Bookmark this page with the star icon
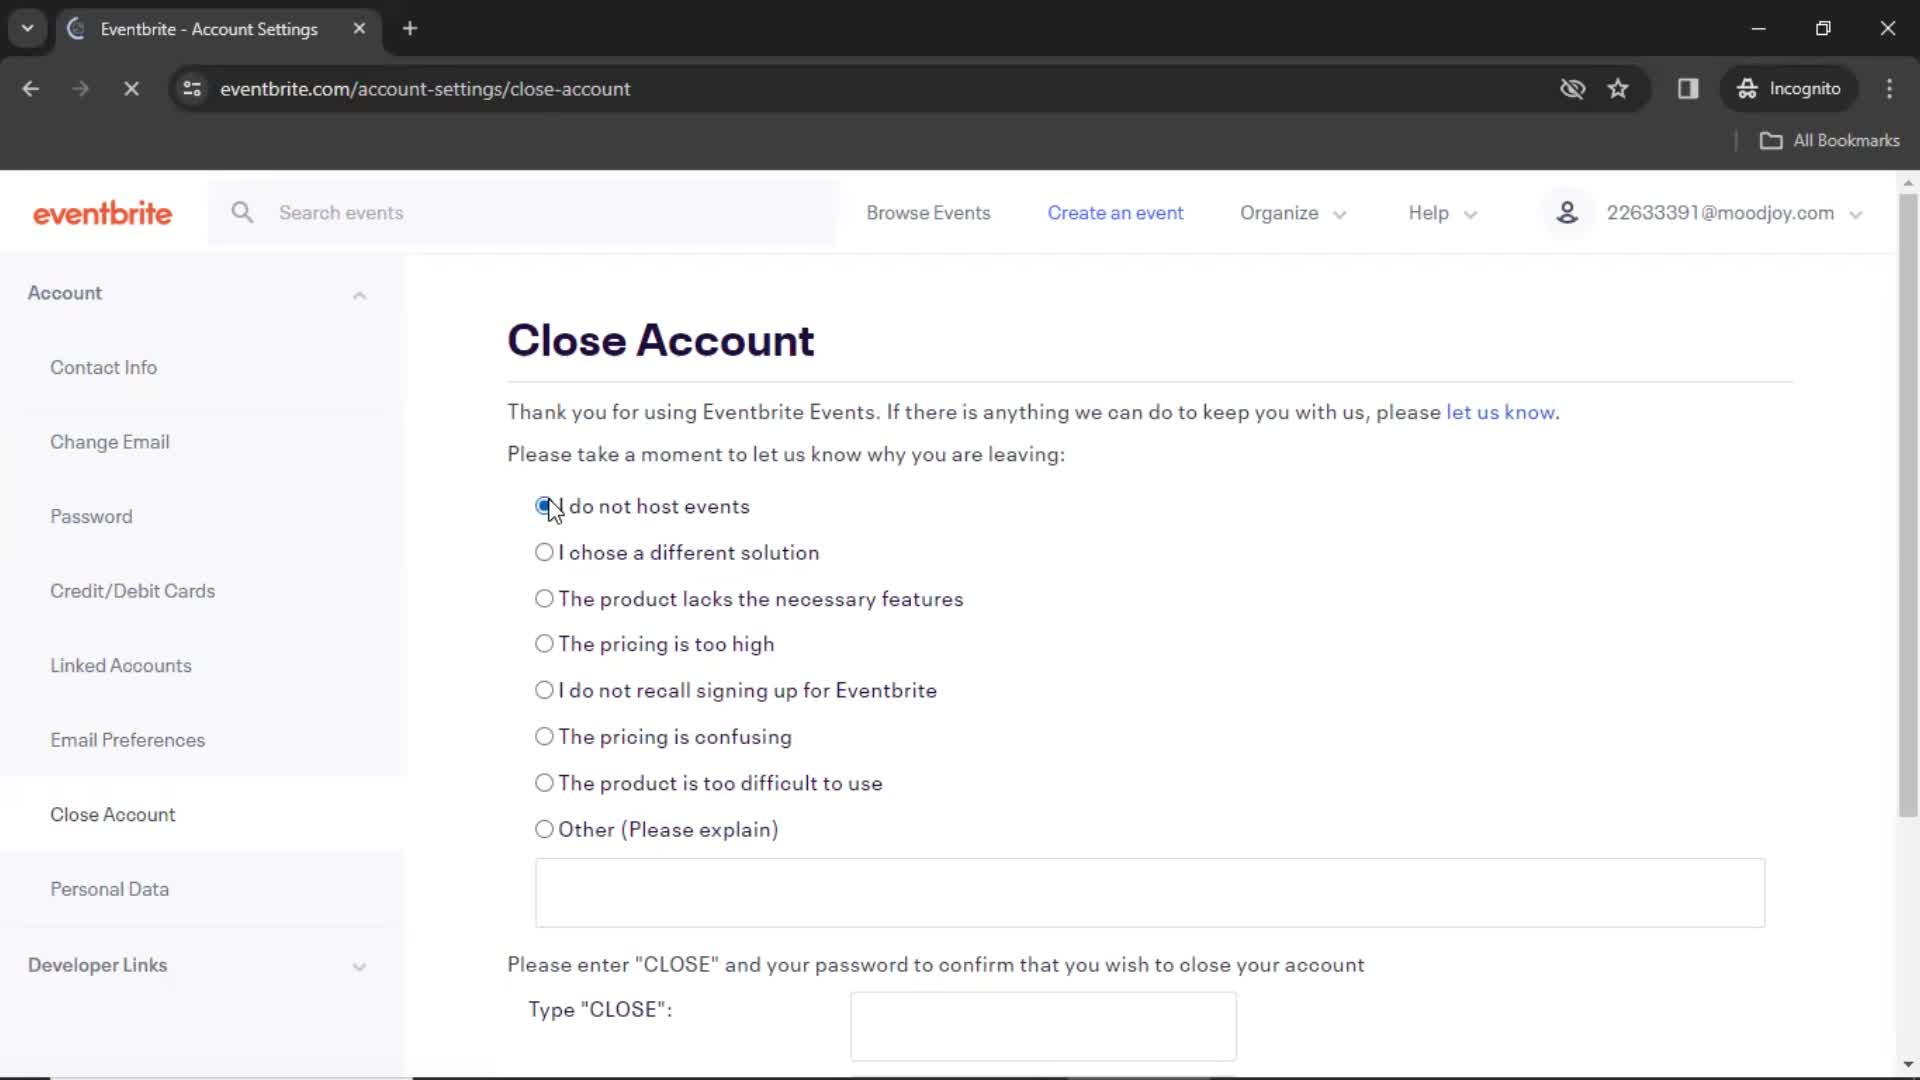This screenshot has width=1920, height=1080. [x=1618, y=88]
